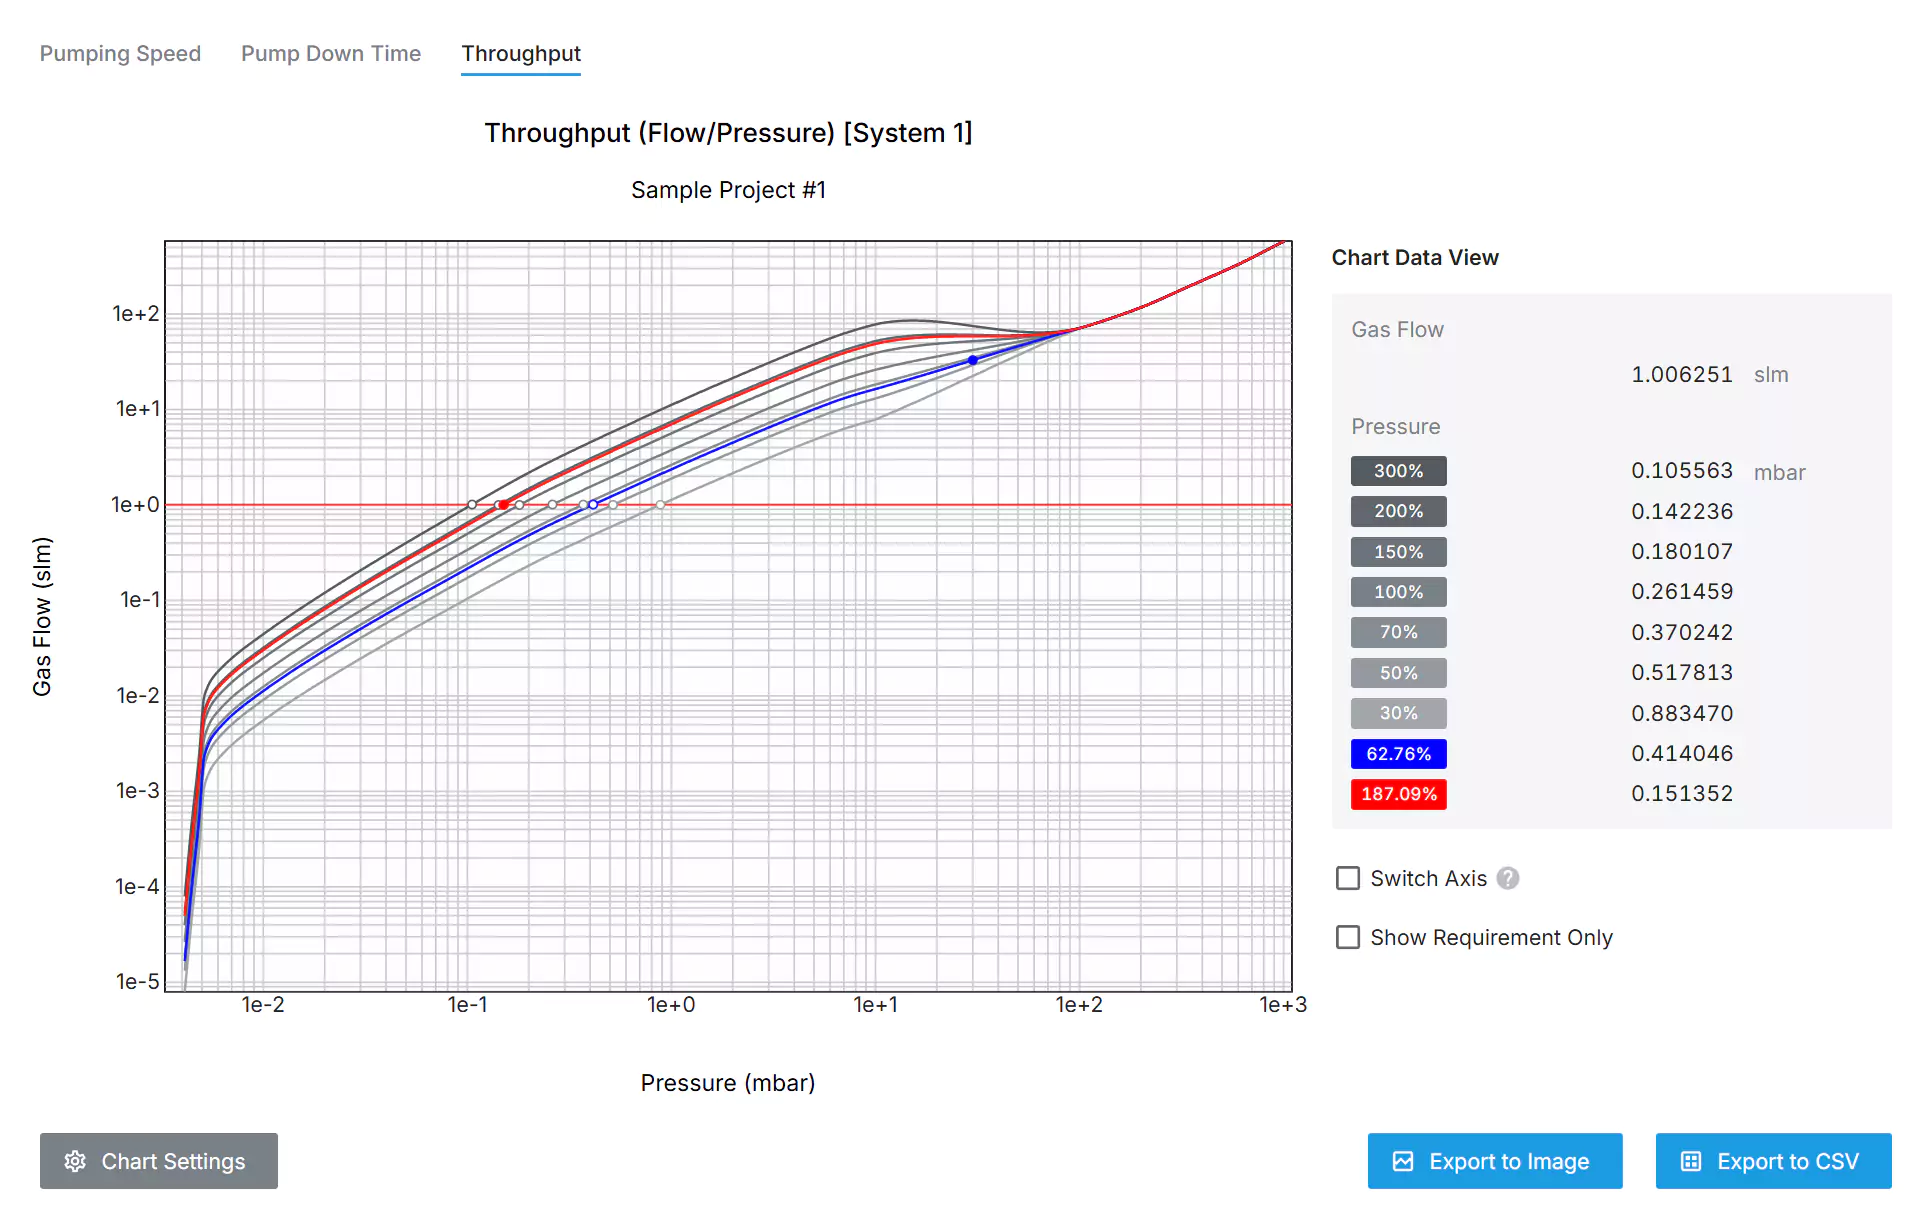Click the Throughput tab label
This screenshot has width=1932, height=1227.
click(x=521, y=52)
